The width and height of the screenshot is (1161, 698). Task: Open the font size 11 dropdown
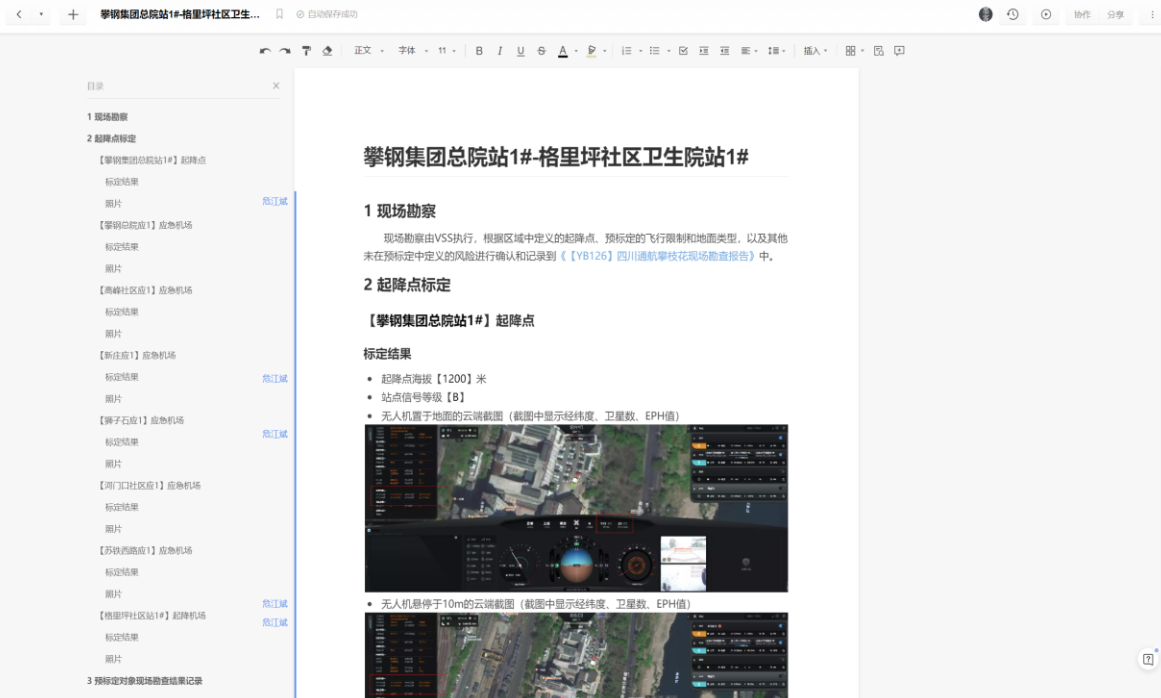446,51
